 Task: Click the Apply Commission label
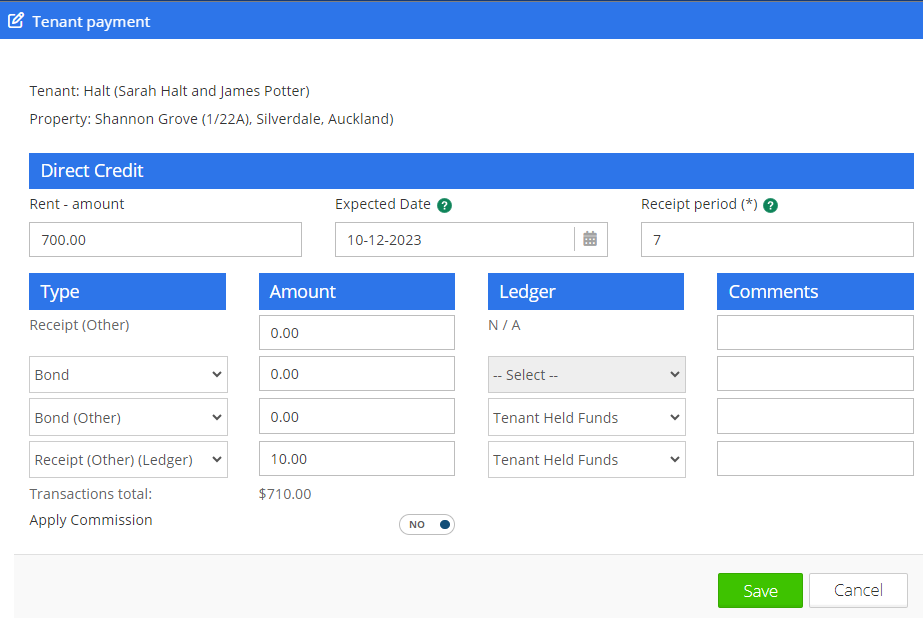(91, 520)
